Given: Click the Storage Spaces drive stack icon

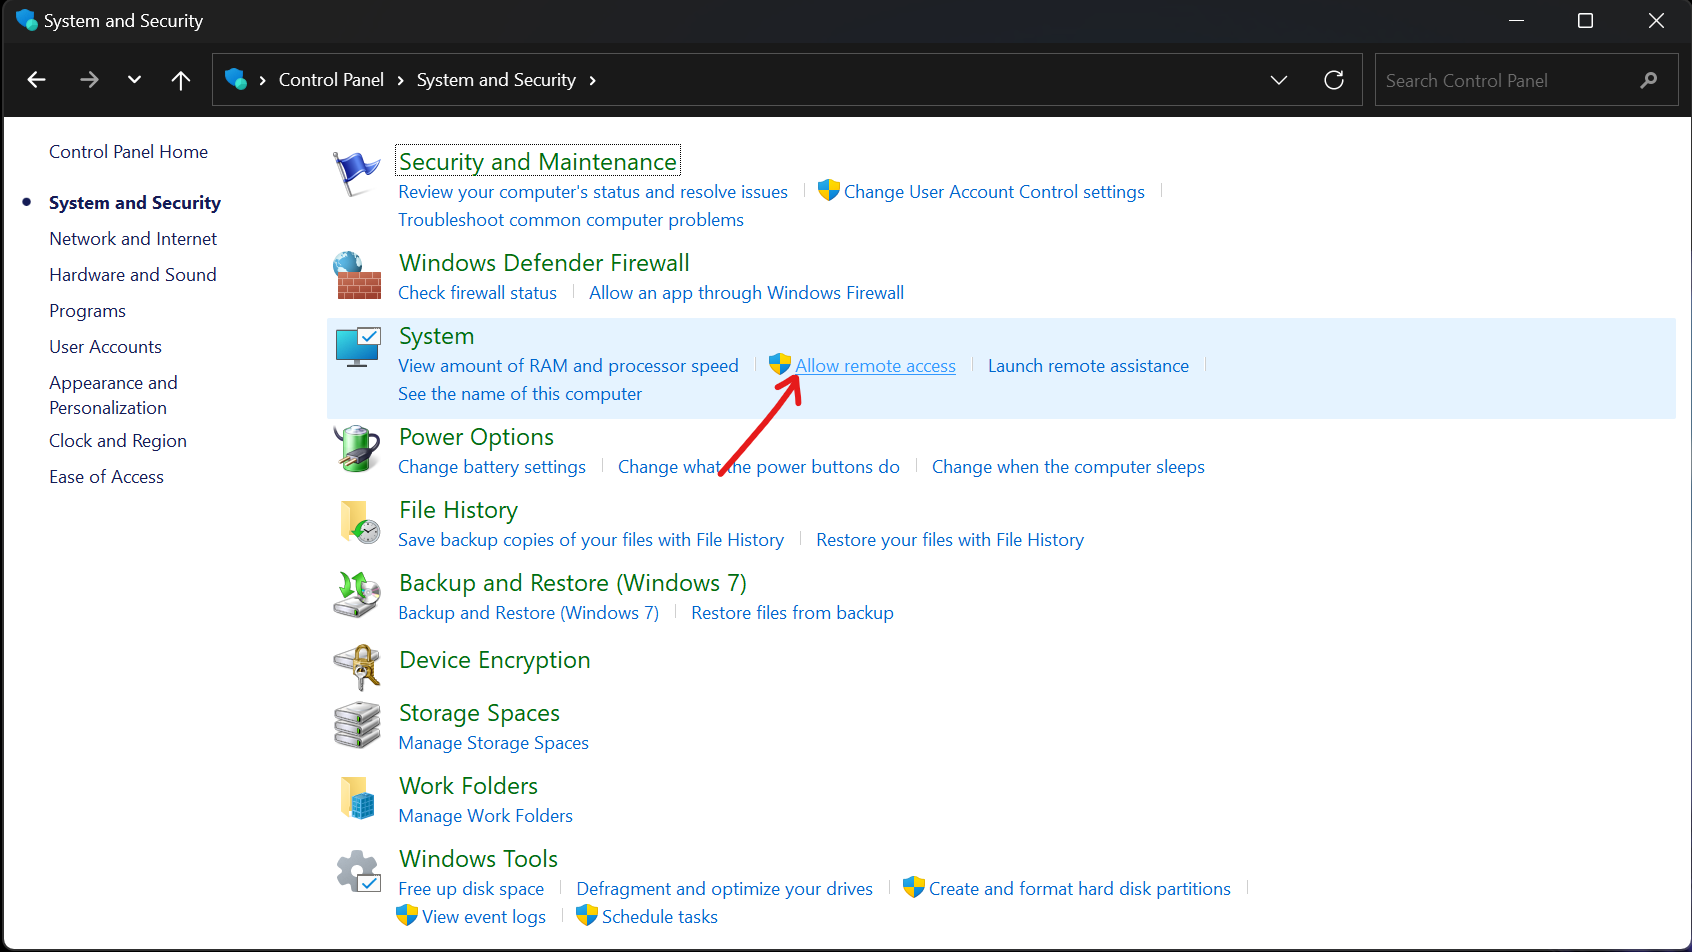Looking at the screenshot, I should (356, 725).
